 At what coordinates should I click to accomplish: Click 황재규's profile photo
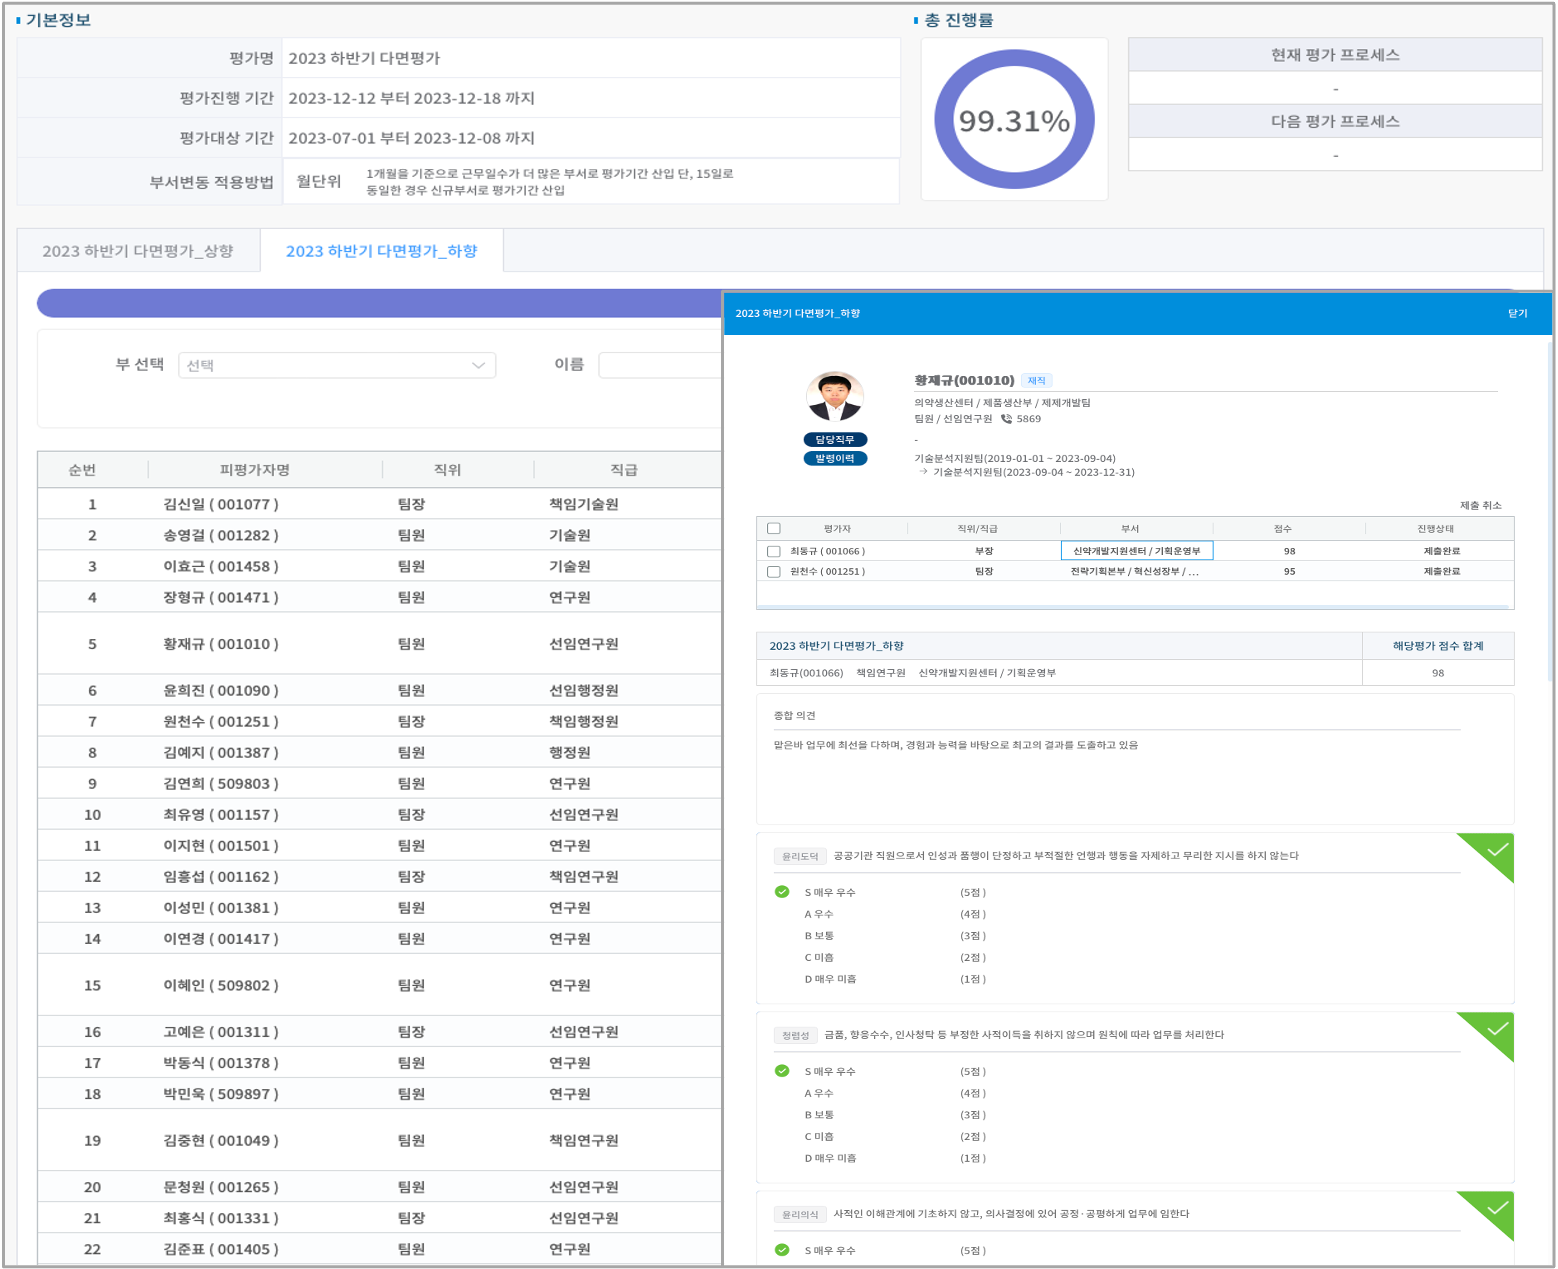[835, 397]
